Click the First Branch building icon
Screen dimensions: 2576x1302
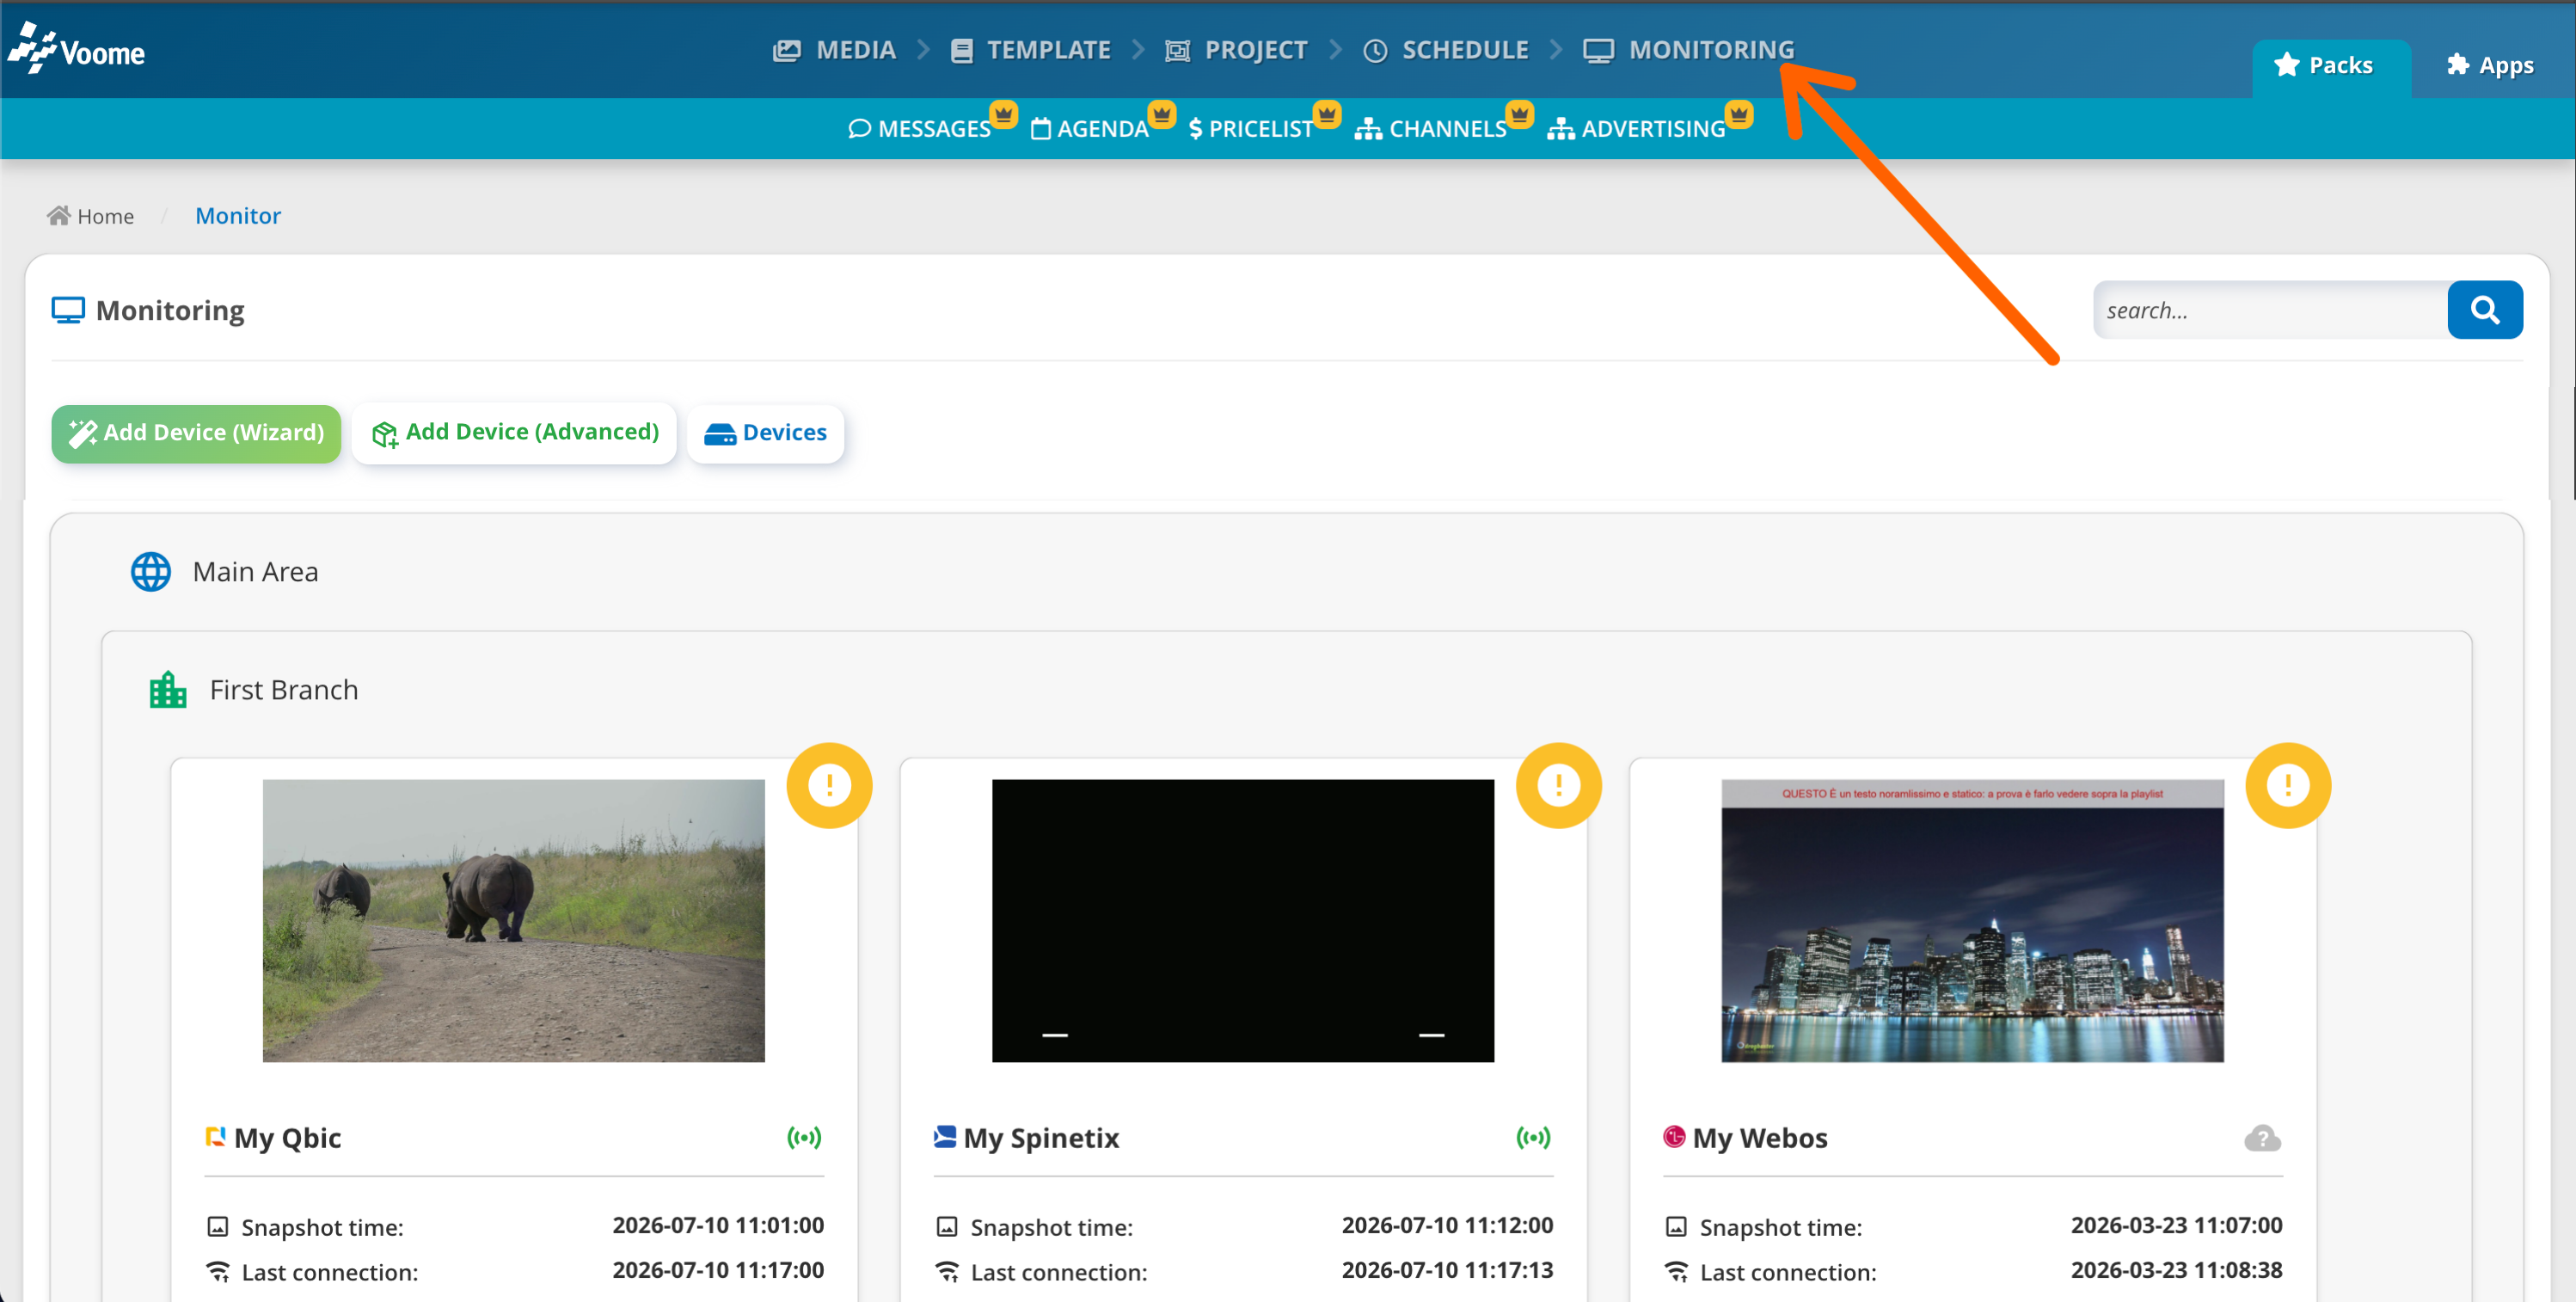point(167,690)
